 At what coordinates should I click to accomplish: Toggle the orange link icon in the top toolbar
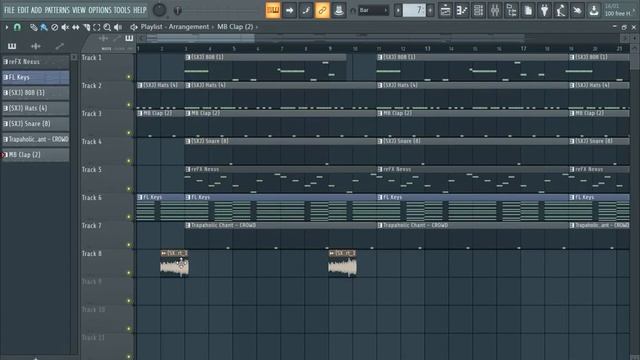tap(322, 10)
